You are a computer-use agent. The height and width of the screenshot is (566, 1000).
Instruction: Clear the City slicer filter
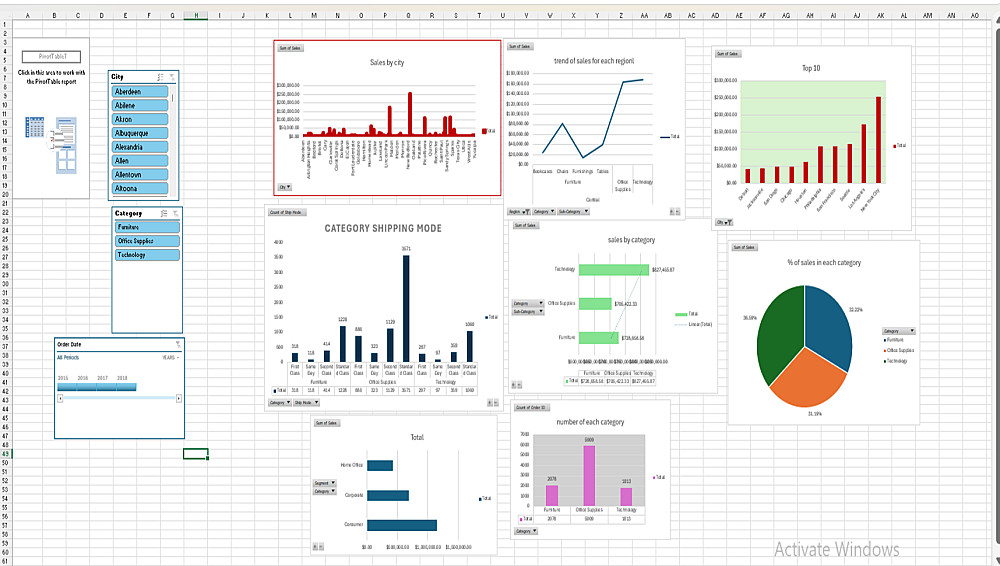click(x=172, y=77)
